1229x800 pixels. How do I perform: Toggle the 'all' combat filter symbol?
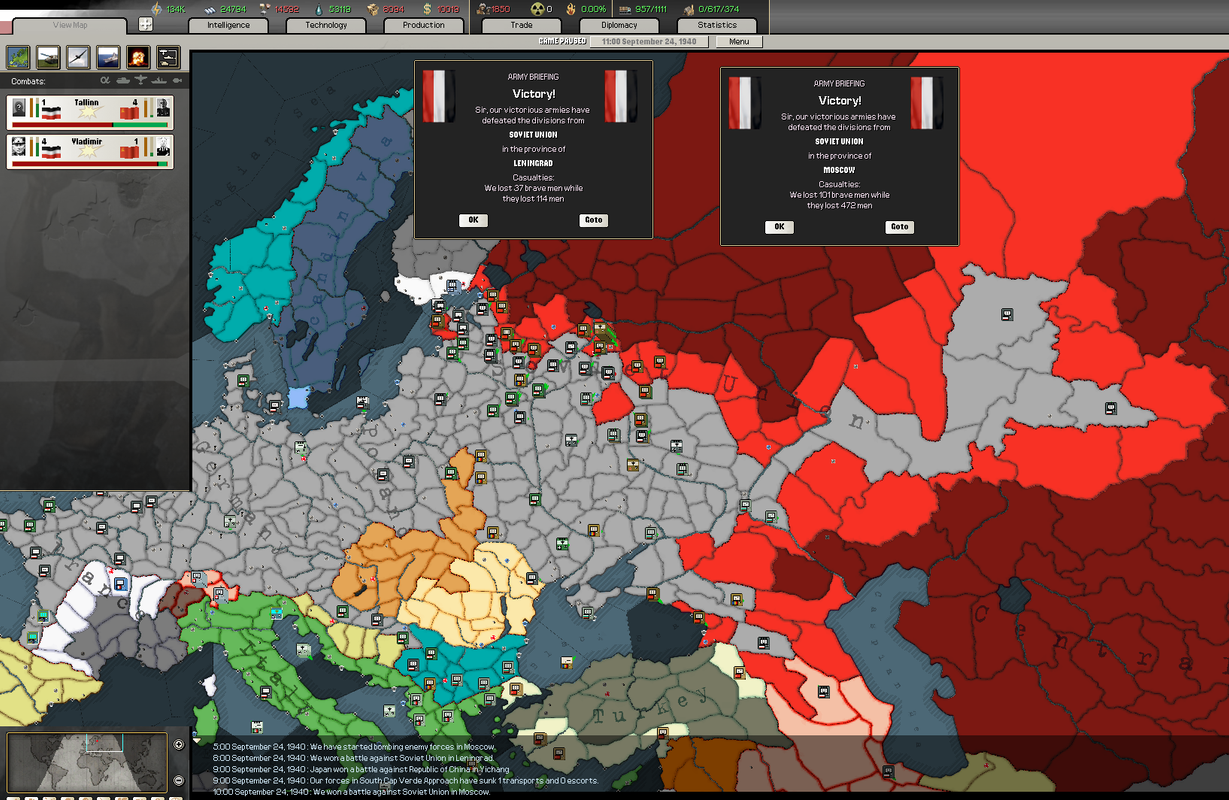point(105,81)
